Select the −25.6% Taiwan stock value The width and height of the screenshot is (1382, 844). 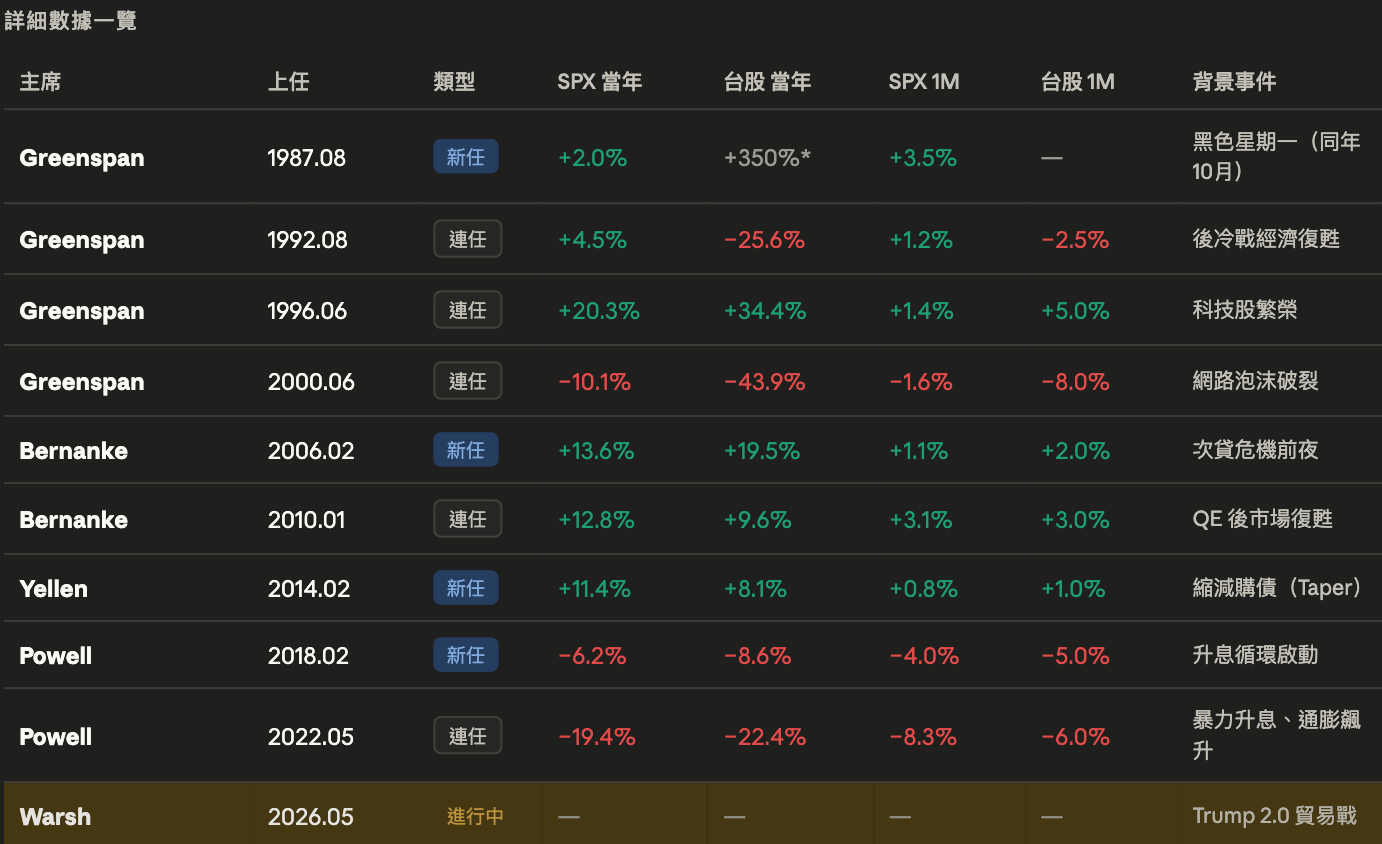(x=764, y=240)
